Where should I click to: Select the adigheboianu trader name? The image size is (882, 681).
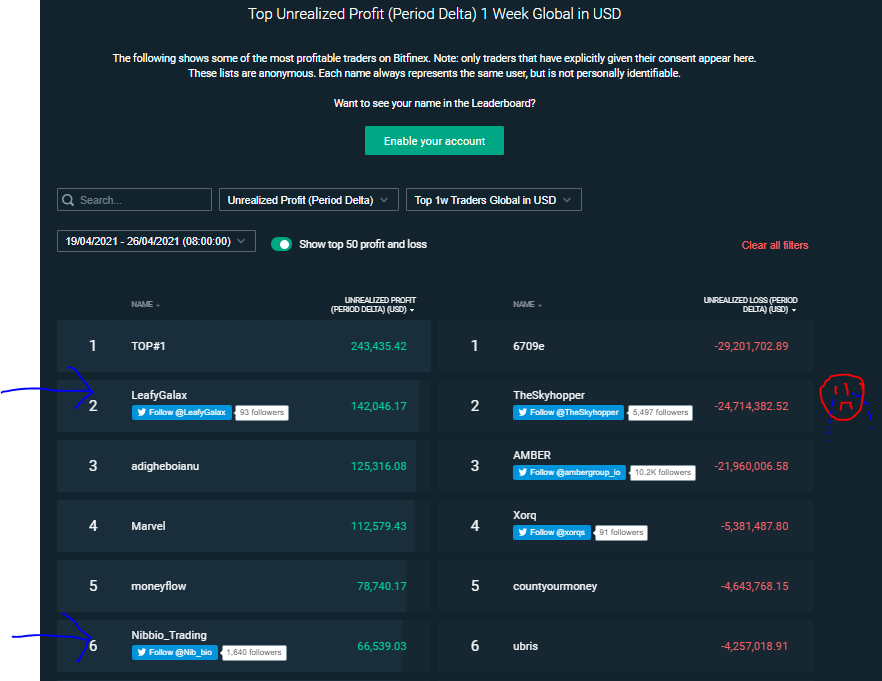coord(165,466)
